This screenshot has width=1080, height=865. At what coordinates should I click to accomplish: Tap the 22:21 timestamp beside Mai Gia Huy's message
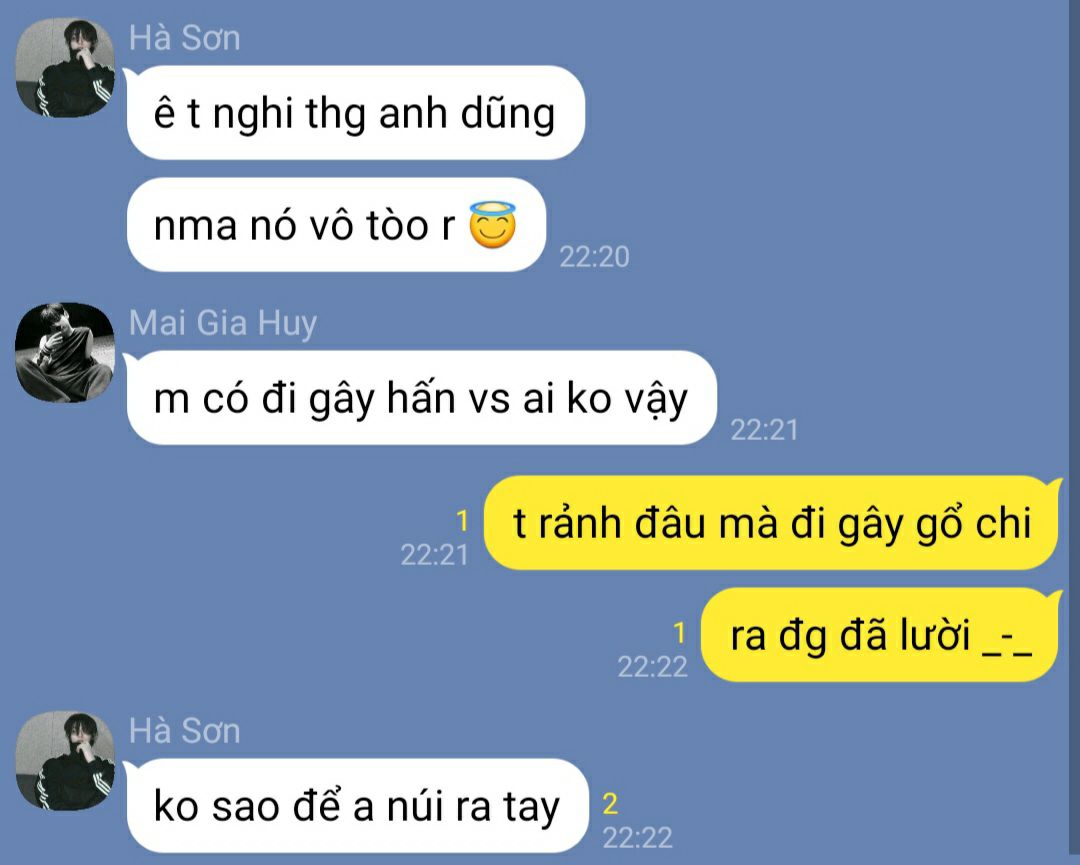764,430
